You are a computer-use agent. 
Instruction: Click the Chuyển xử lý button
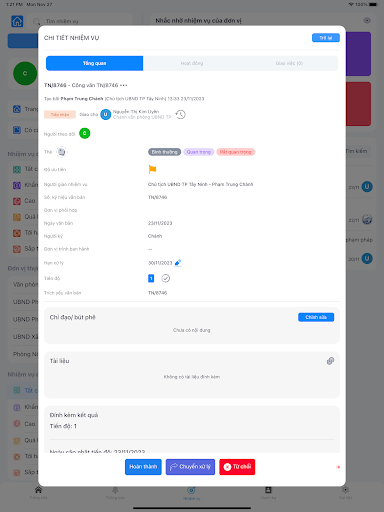(190, 467)
